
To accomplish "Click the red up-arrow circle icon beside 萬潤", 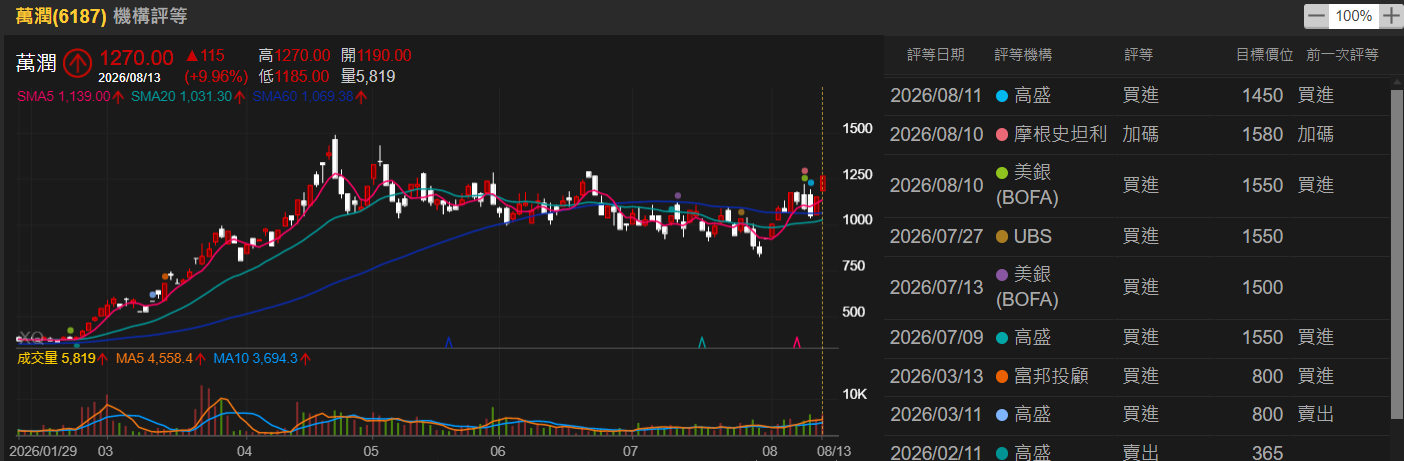I will coord(77,63).
